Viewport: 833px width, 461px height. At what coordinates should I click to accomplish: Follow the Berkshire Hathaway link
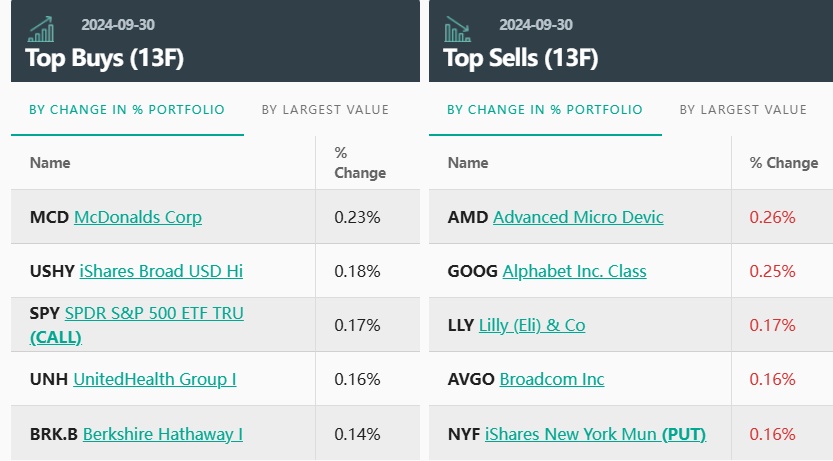pyautogui.click(x=163, y=434)
